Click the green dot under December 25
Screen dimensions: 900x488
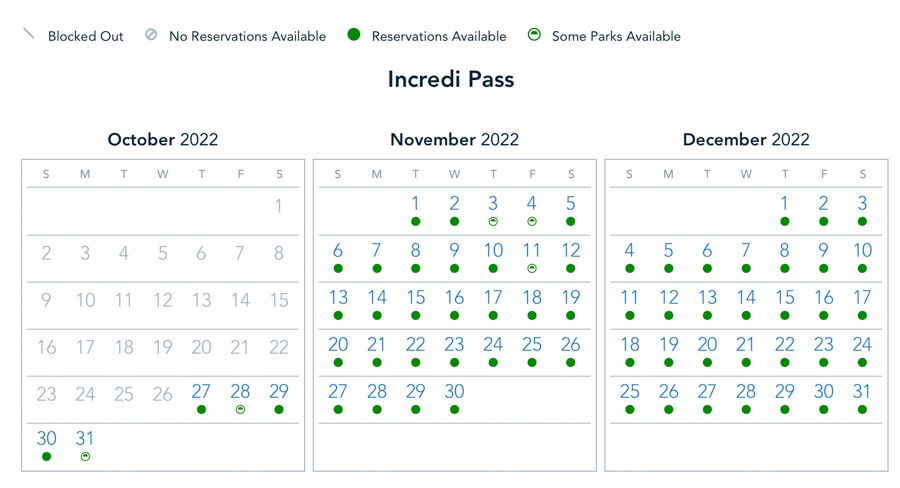[x=630, y=410]
